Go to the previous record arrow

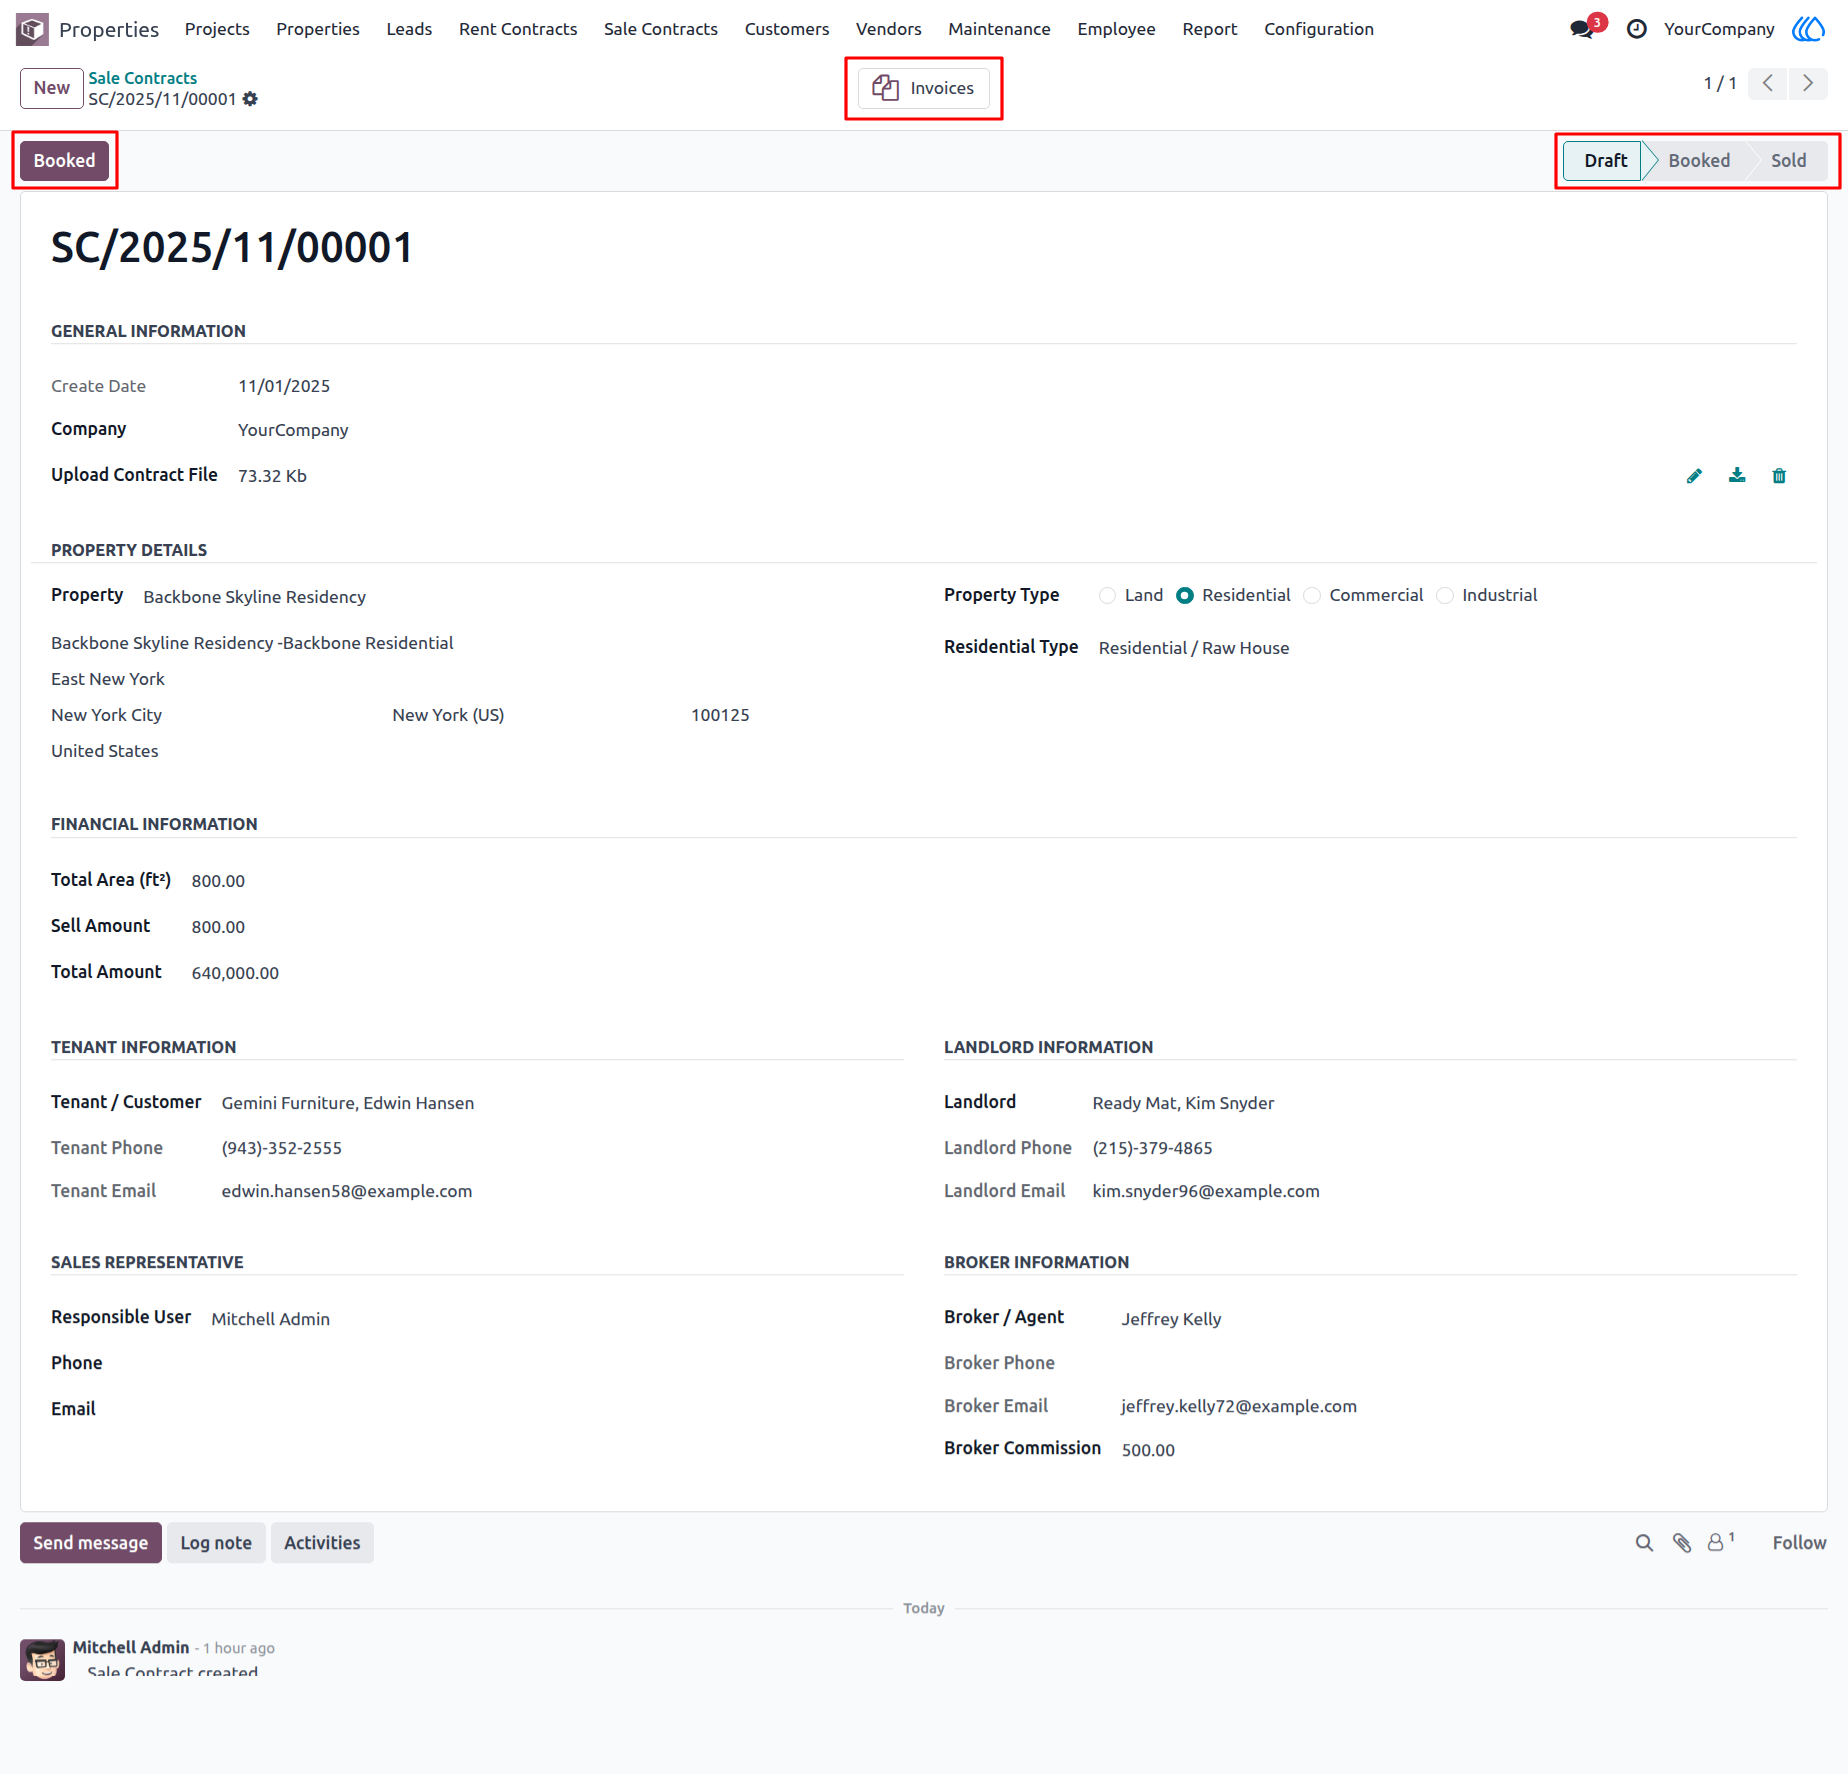point(1768,84)
